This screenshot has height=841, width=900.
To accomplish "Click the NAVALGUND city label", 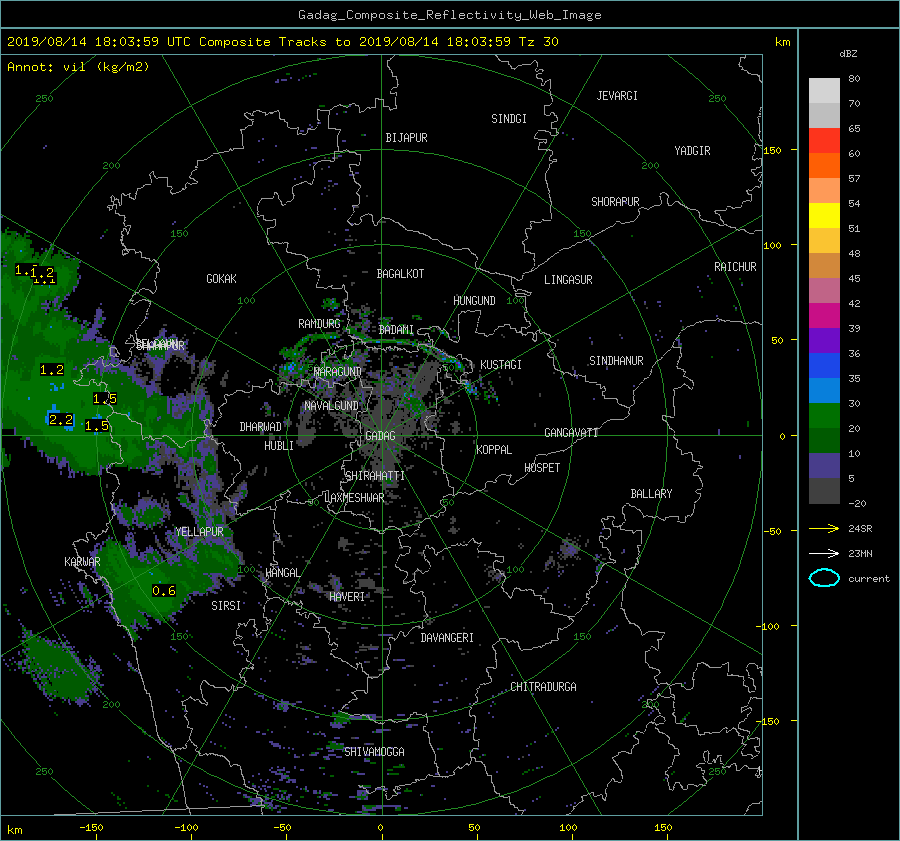I will [x=331, y=405].
